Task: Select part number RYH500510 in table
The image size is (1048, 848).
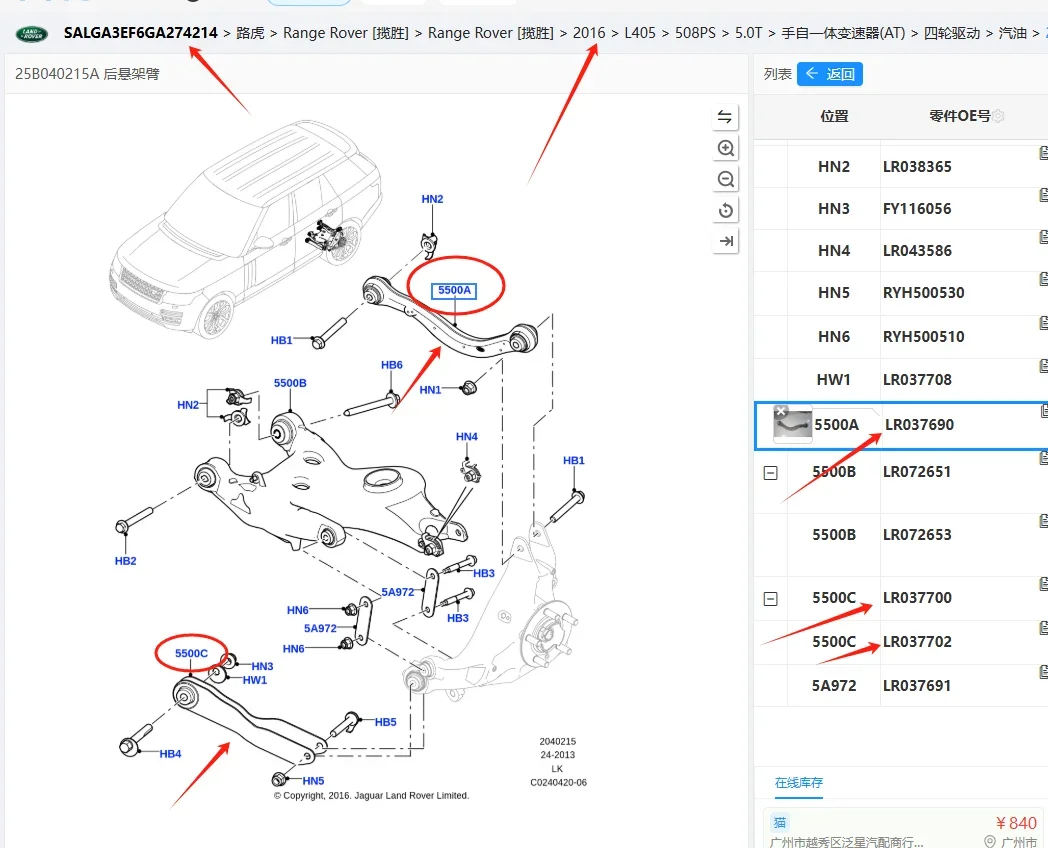Action: 924,337
